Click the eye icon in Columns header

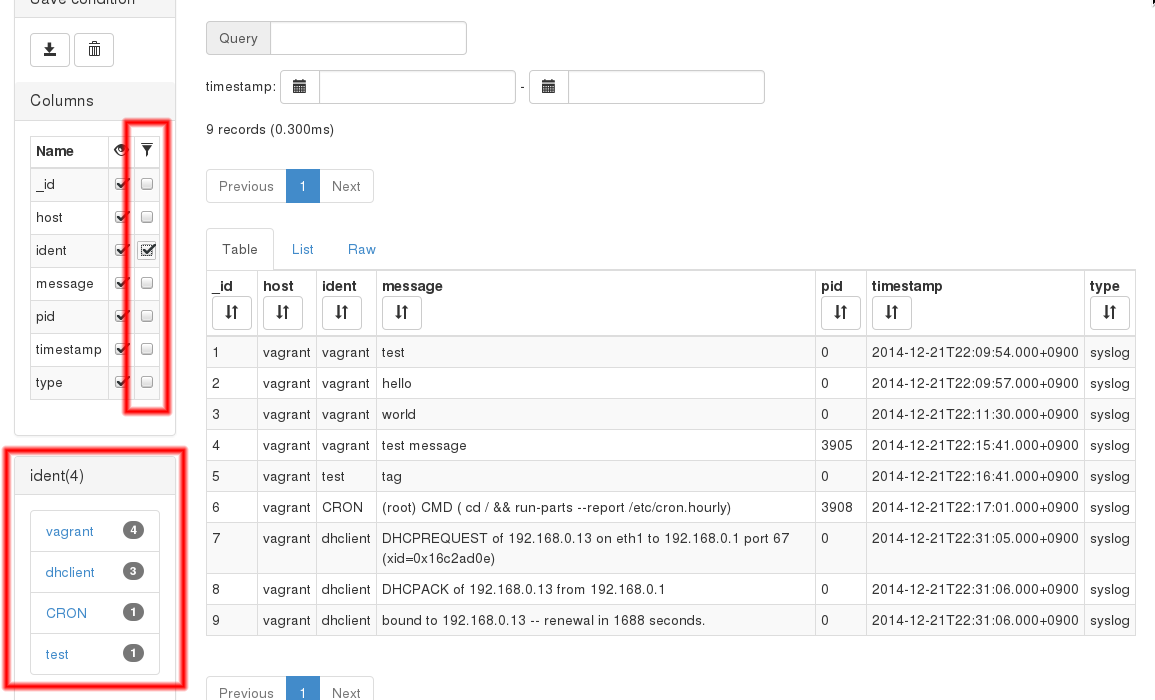click(120, 151)
